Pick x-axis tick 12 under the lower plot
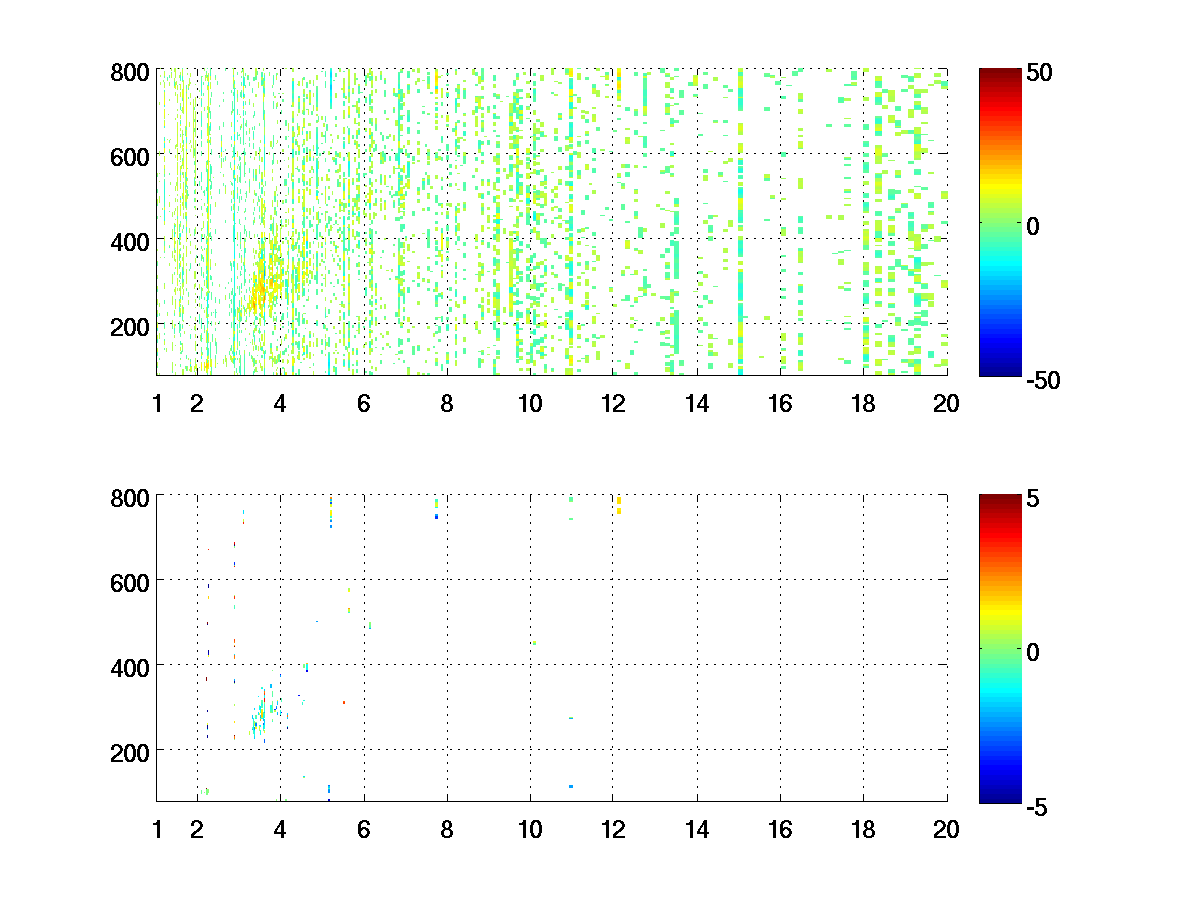This screenshot has height=900, width=1200. (x=613, y=829)
